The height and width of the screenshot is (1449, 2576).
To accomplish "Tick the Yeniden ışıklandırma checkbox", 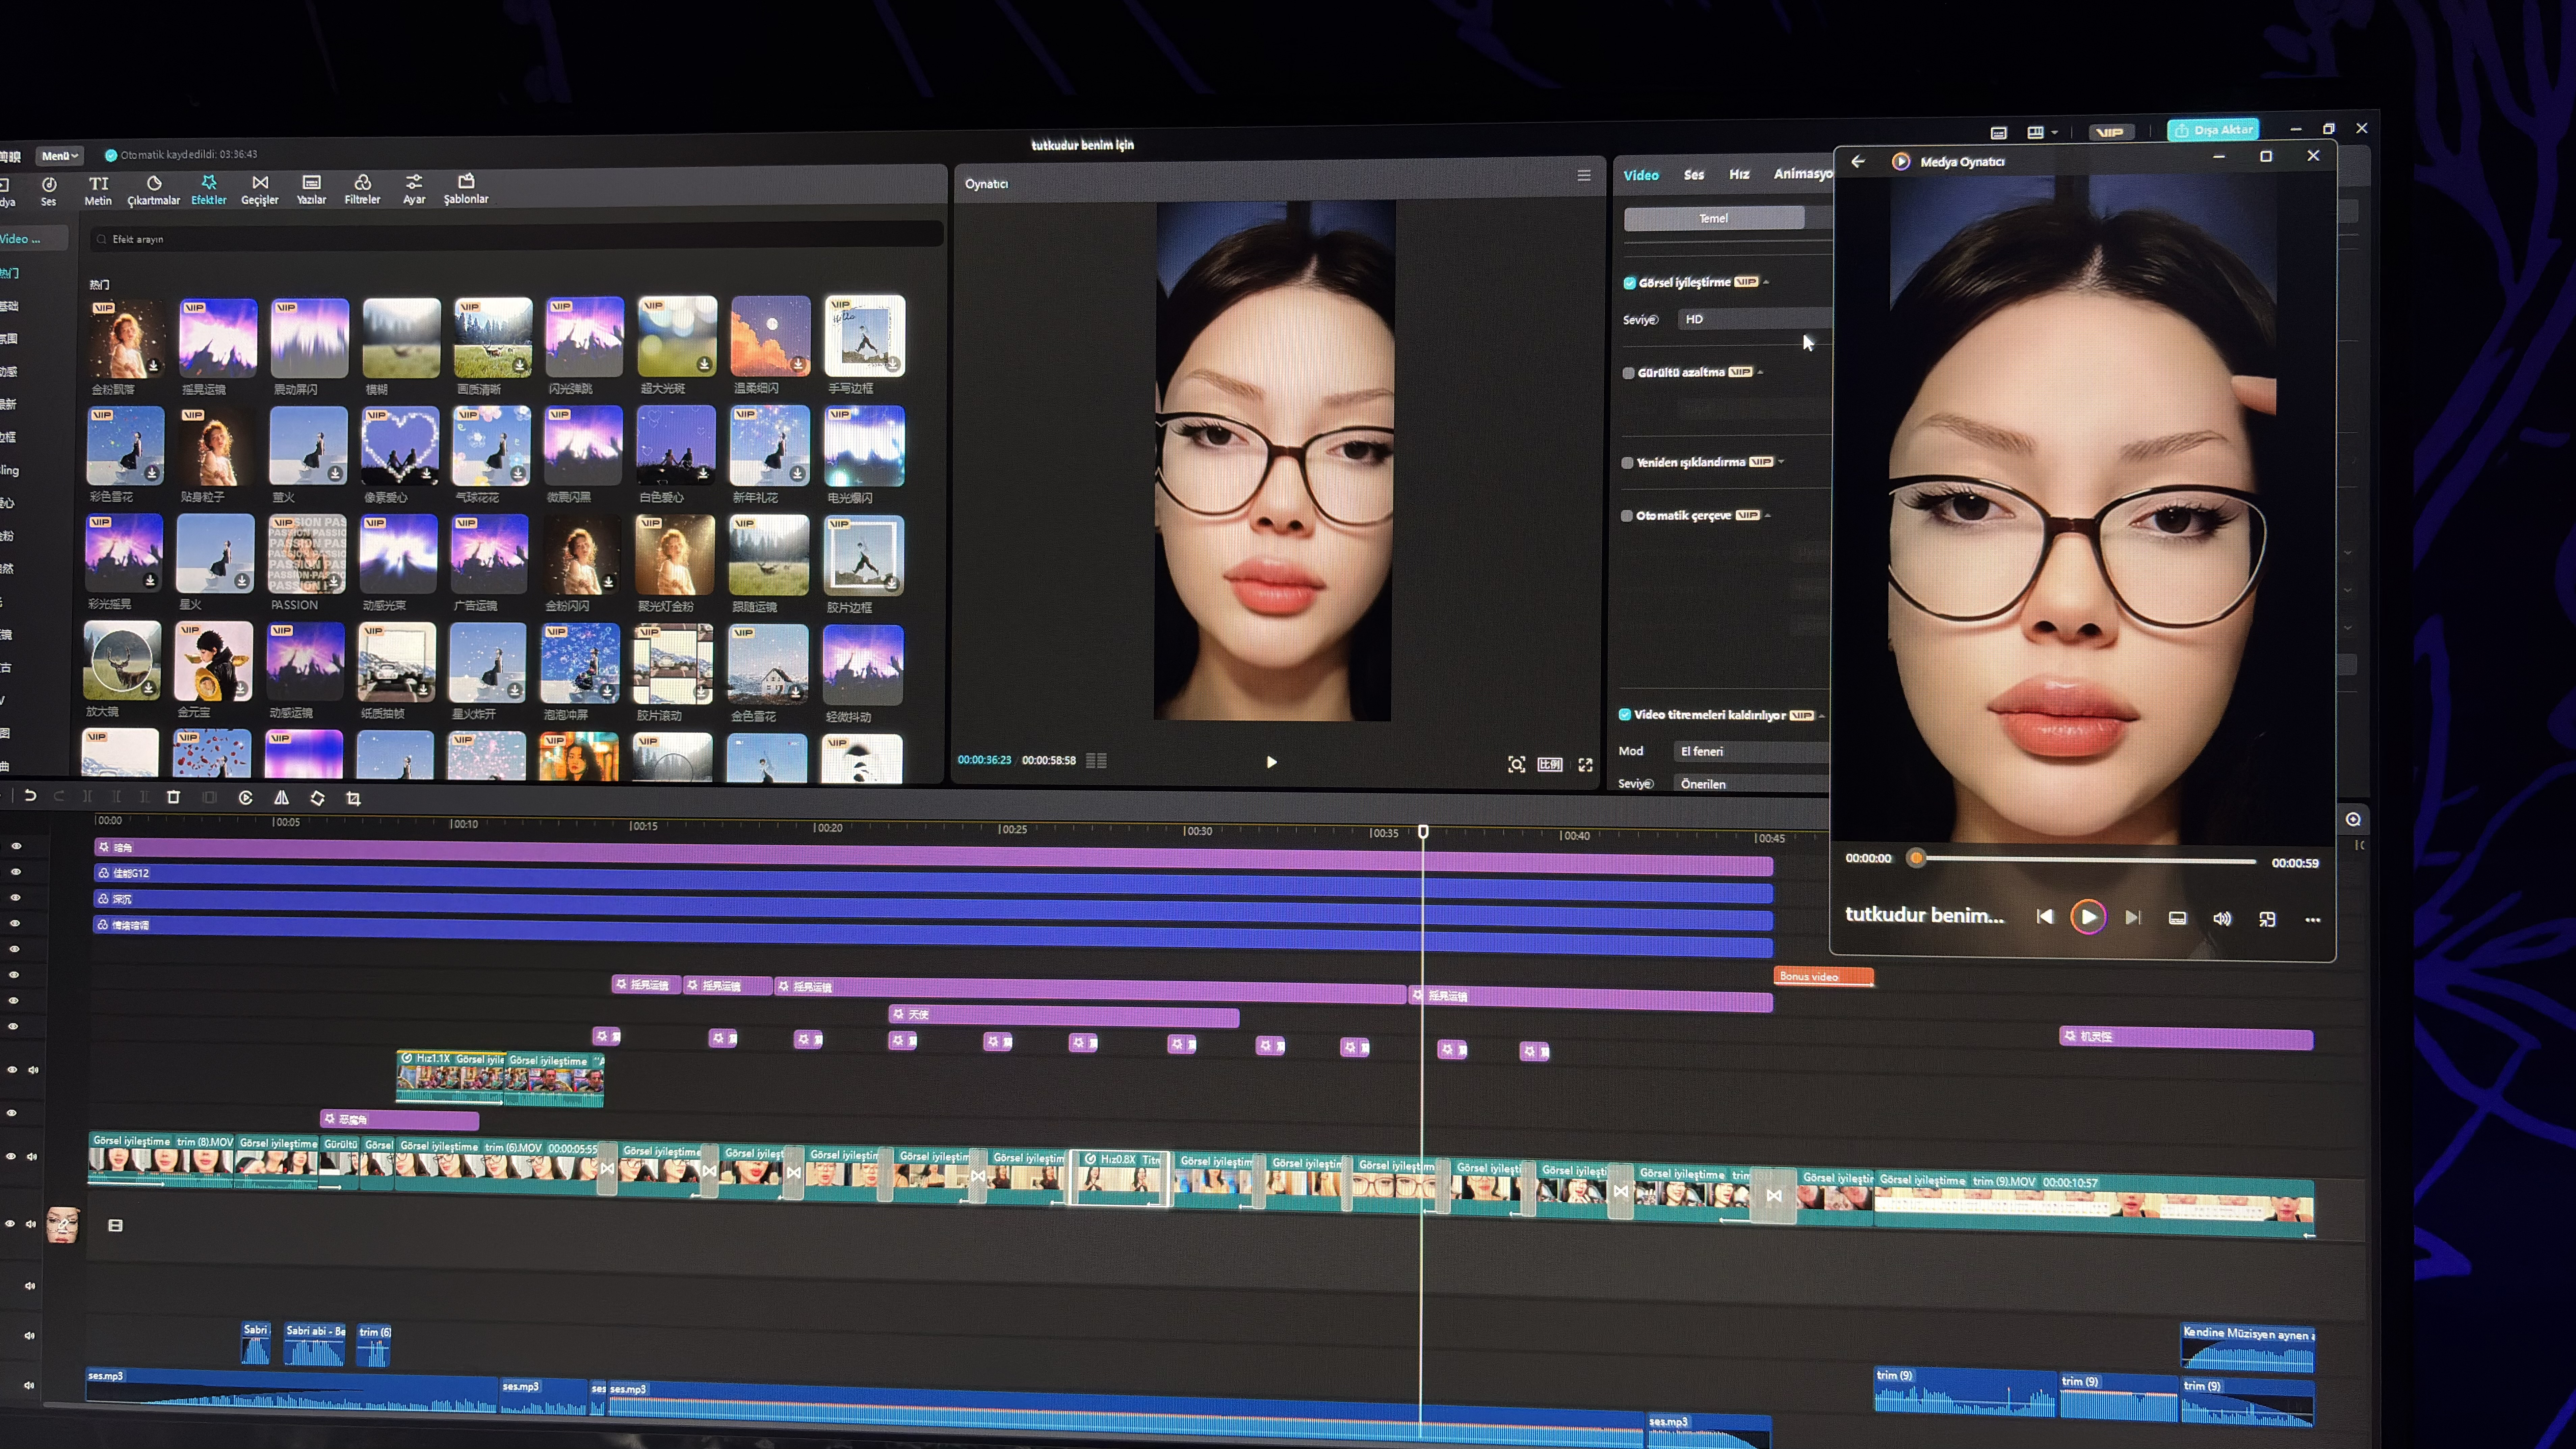I will point(1627,463).
